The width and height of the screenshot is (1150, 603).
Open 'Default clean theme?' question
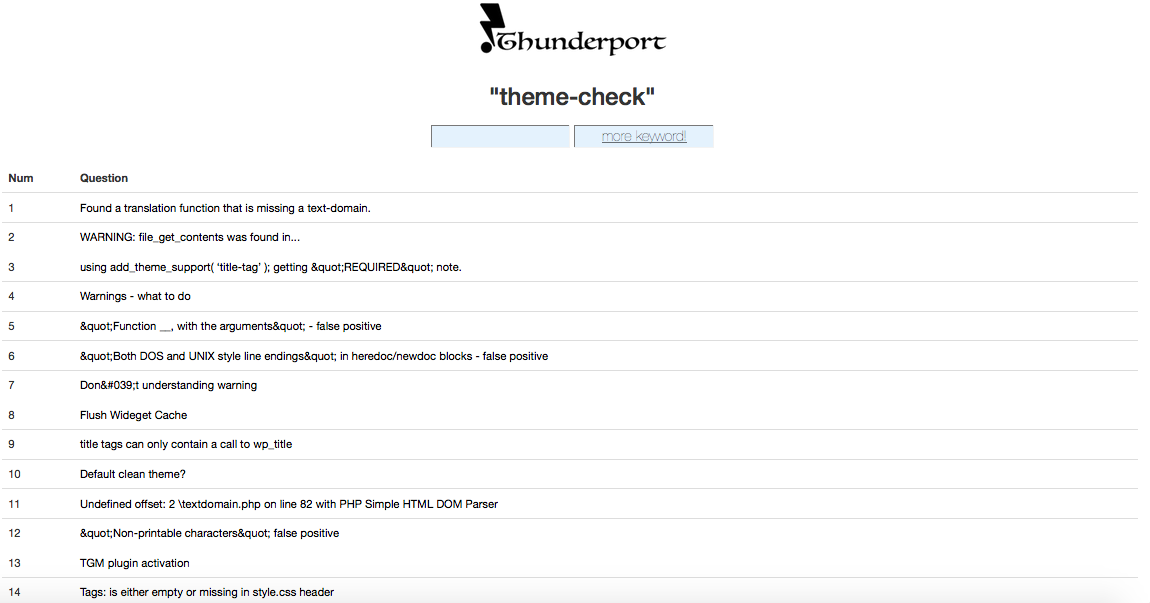coord(133,475)
